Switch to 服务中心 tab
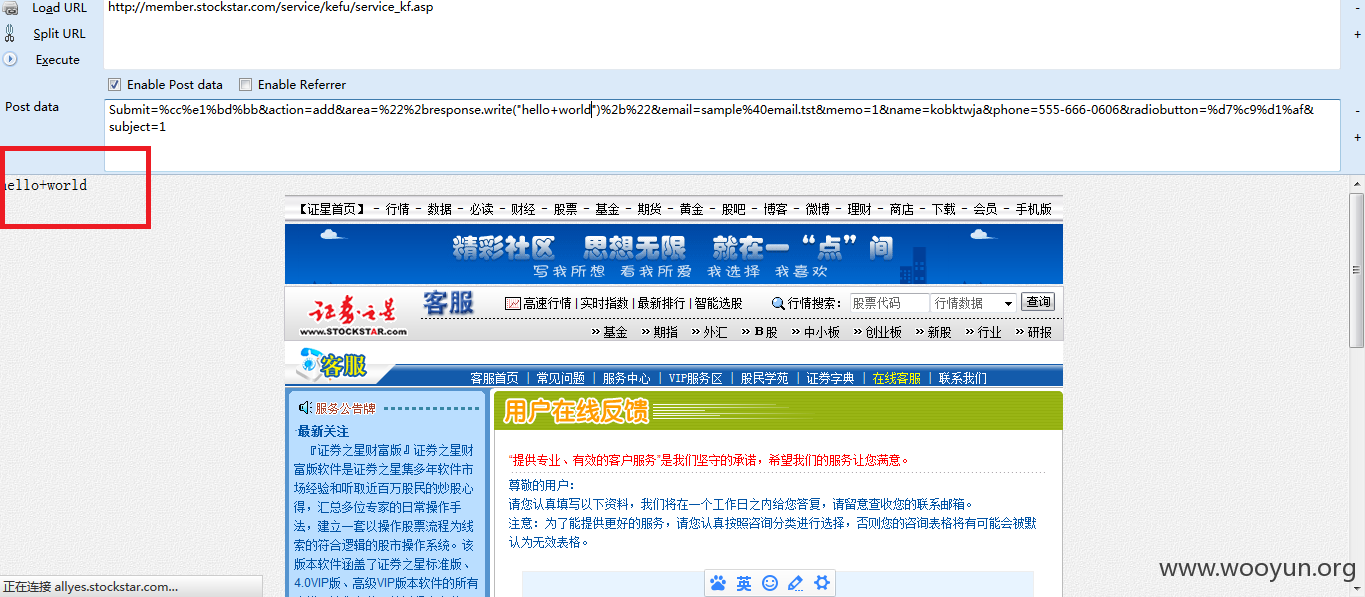 (x=626, y=378)
